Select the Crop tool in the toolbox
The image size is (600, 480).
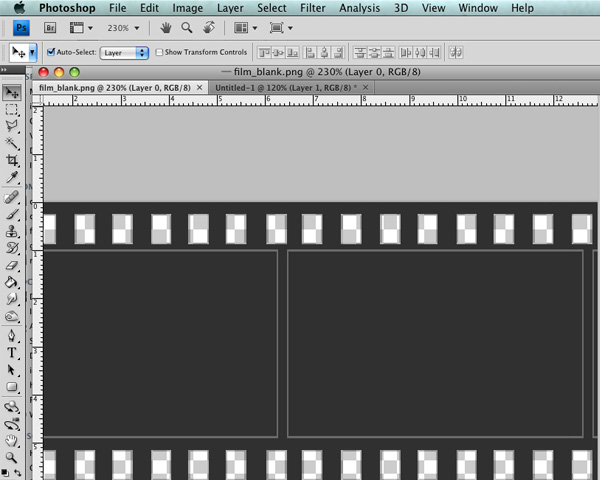click(x=13, y=160)
